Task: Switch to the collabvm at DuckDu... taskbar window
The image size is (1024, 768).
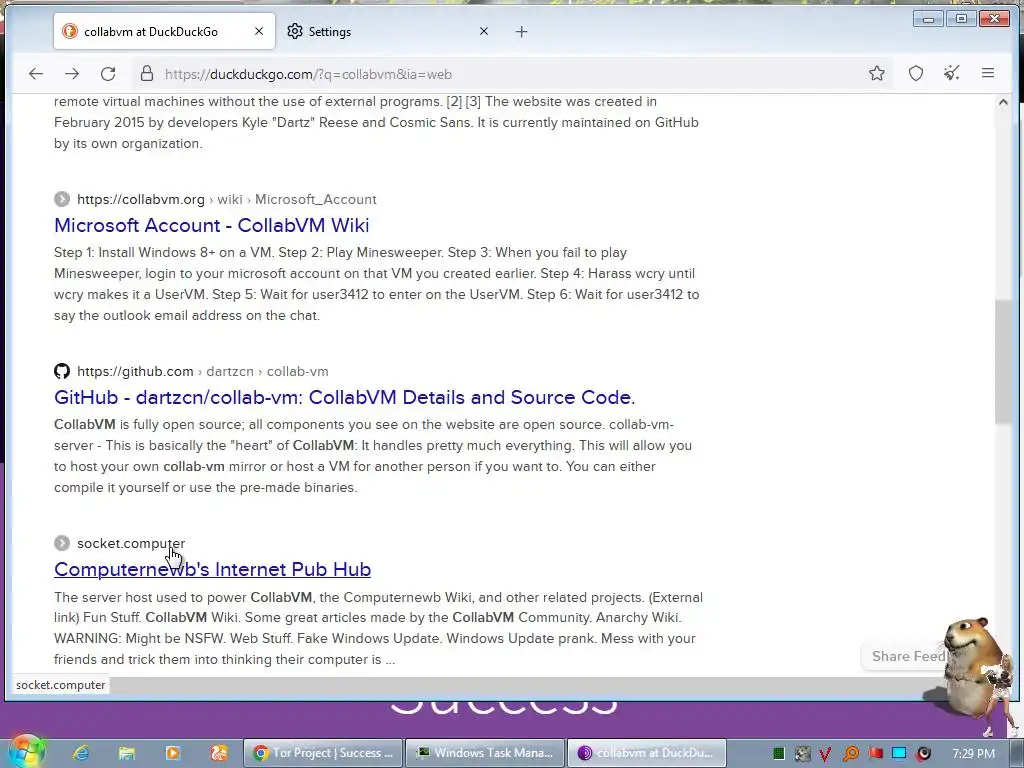Action: [x=647, y=753]
